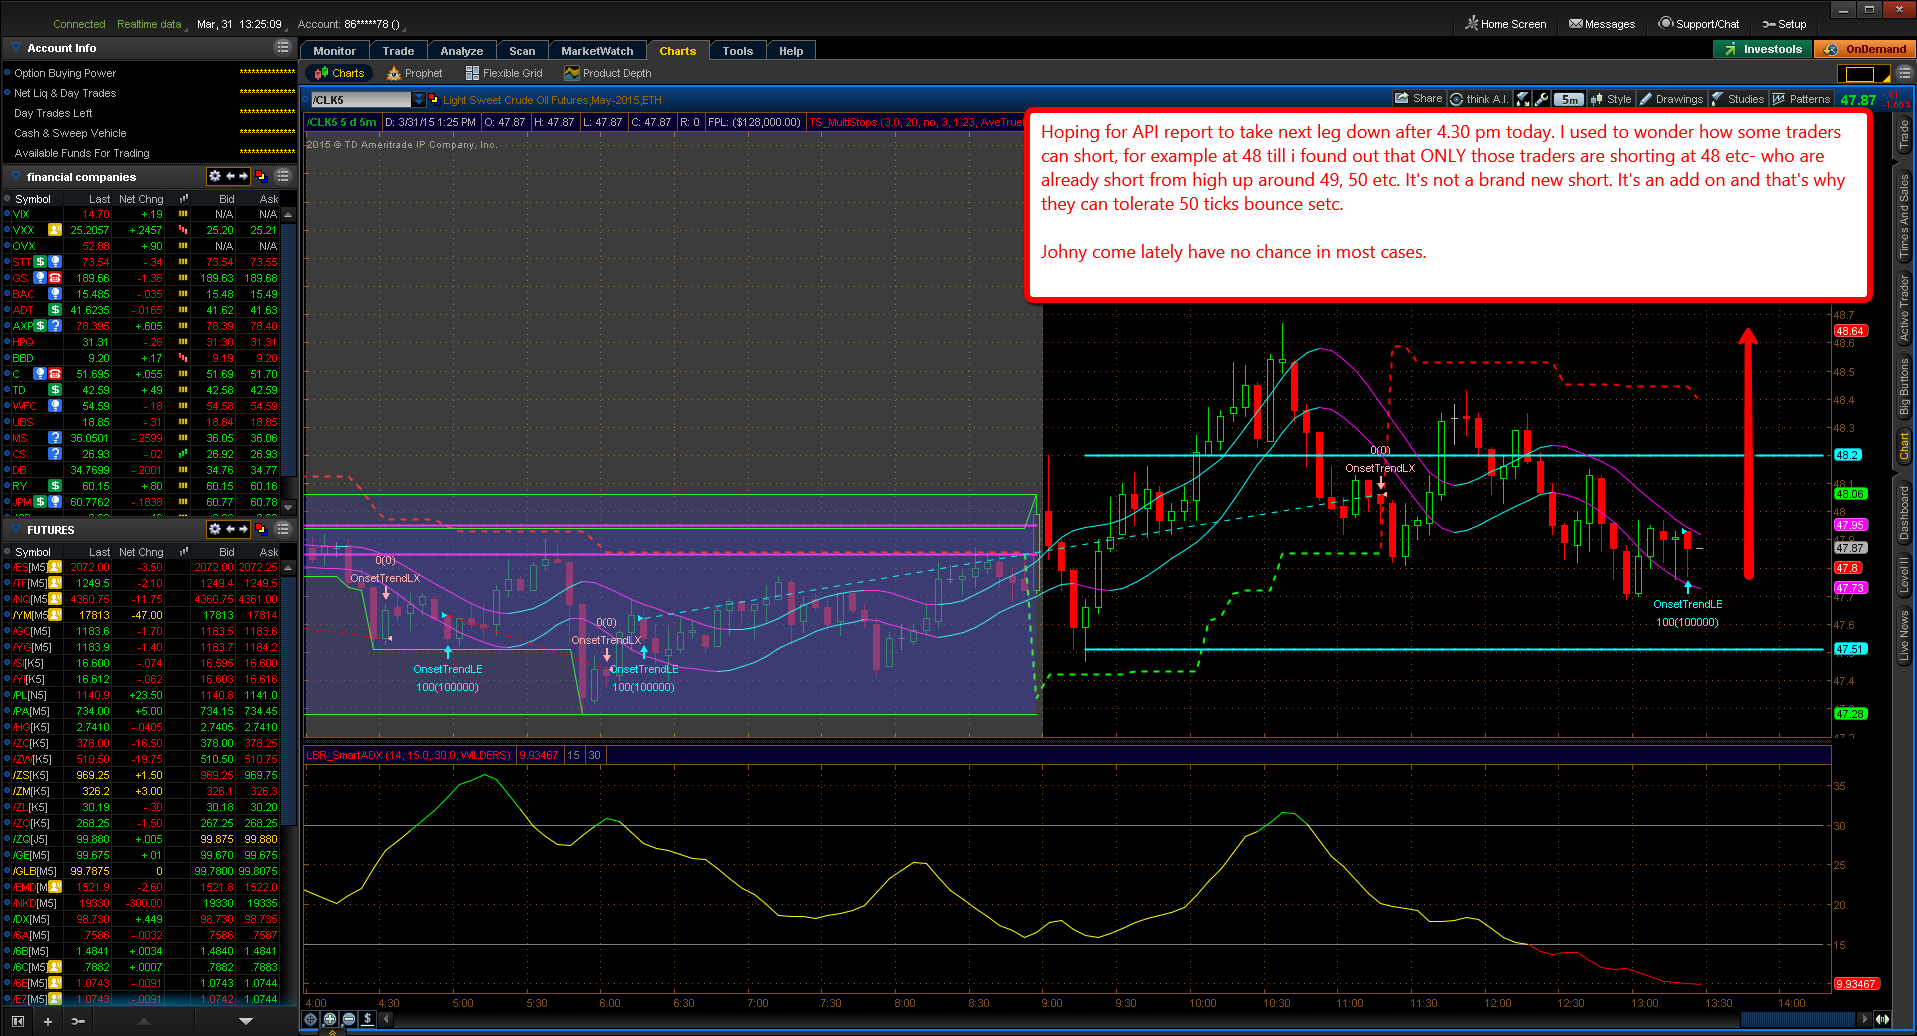The height and width of the screenshot is (1036, 1917).
Task: Switch to the Trade tab
Action: coord(398,51)
